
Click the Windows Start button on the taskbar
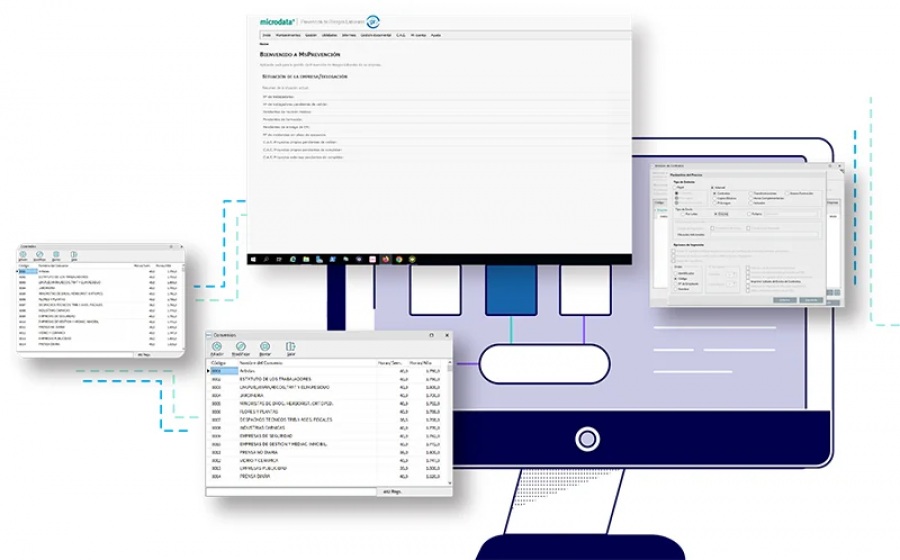point(254,259)
